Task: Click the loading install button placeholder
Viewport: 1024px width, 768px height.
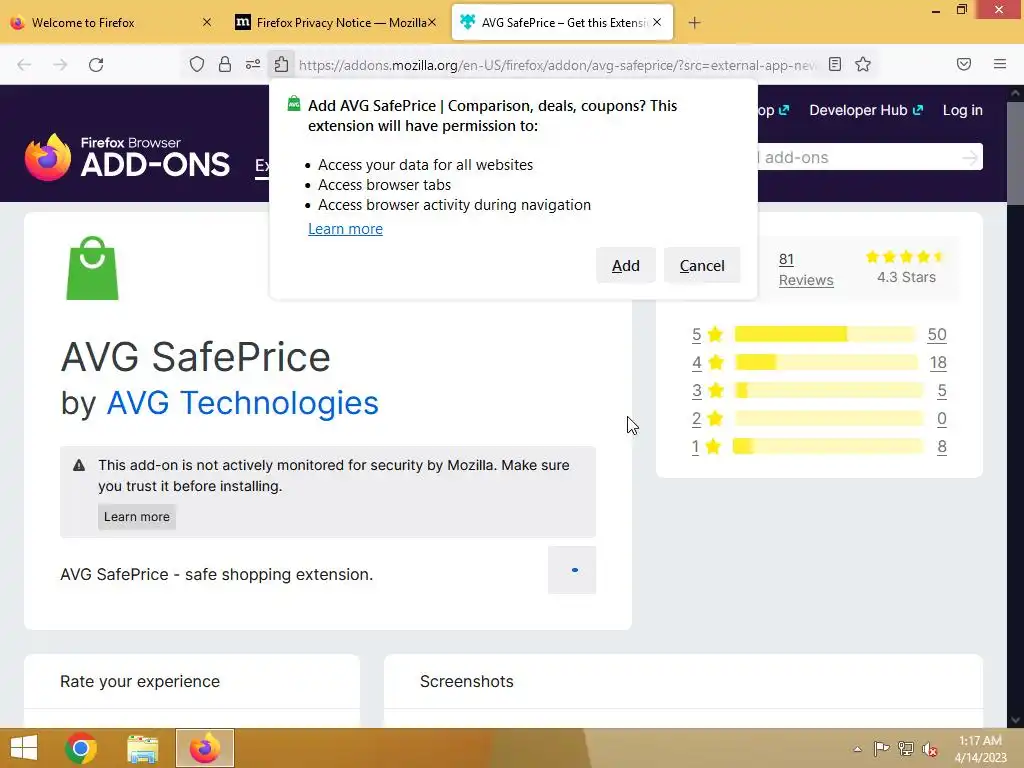Action: (x=572, y=570)
